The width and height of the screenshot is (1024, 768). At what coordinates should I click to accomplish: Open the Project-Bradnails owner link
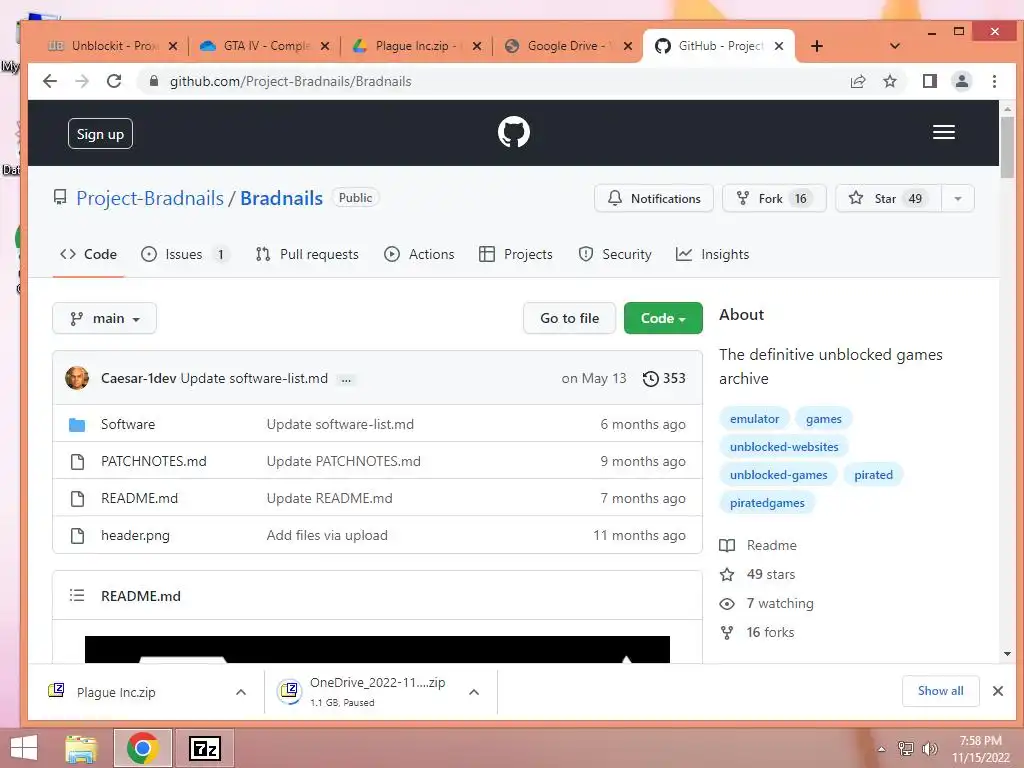pos(150,198)
